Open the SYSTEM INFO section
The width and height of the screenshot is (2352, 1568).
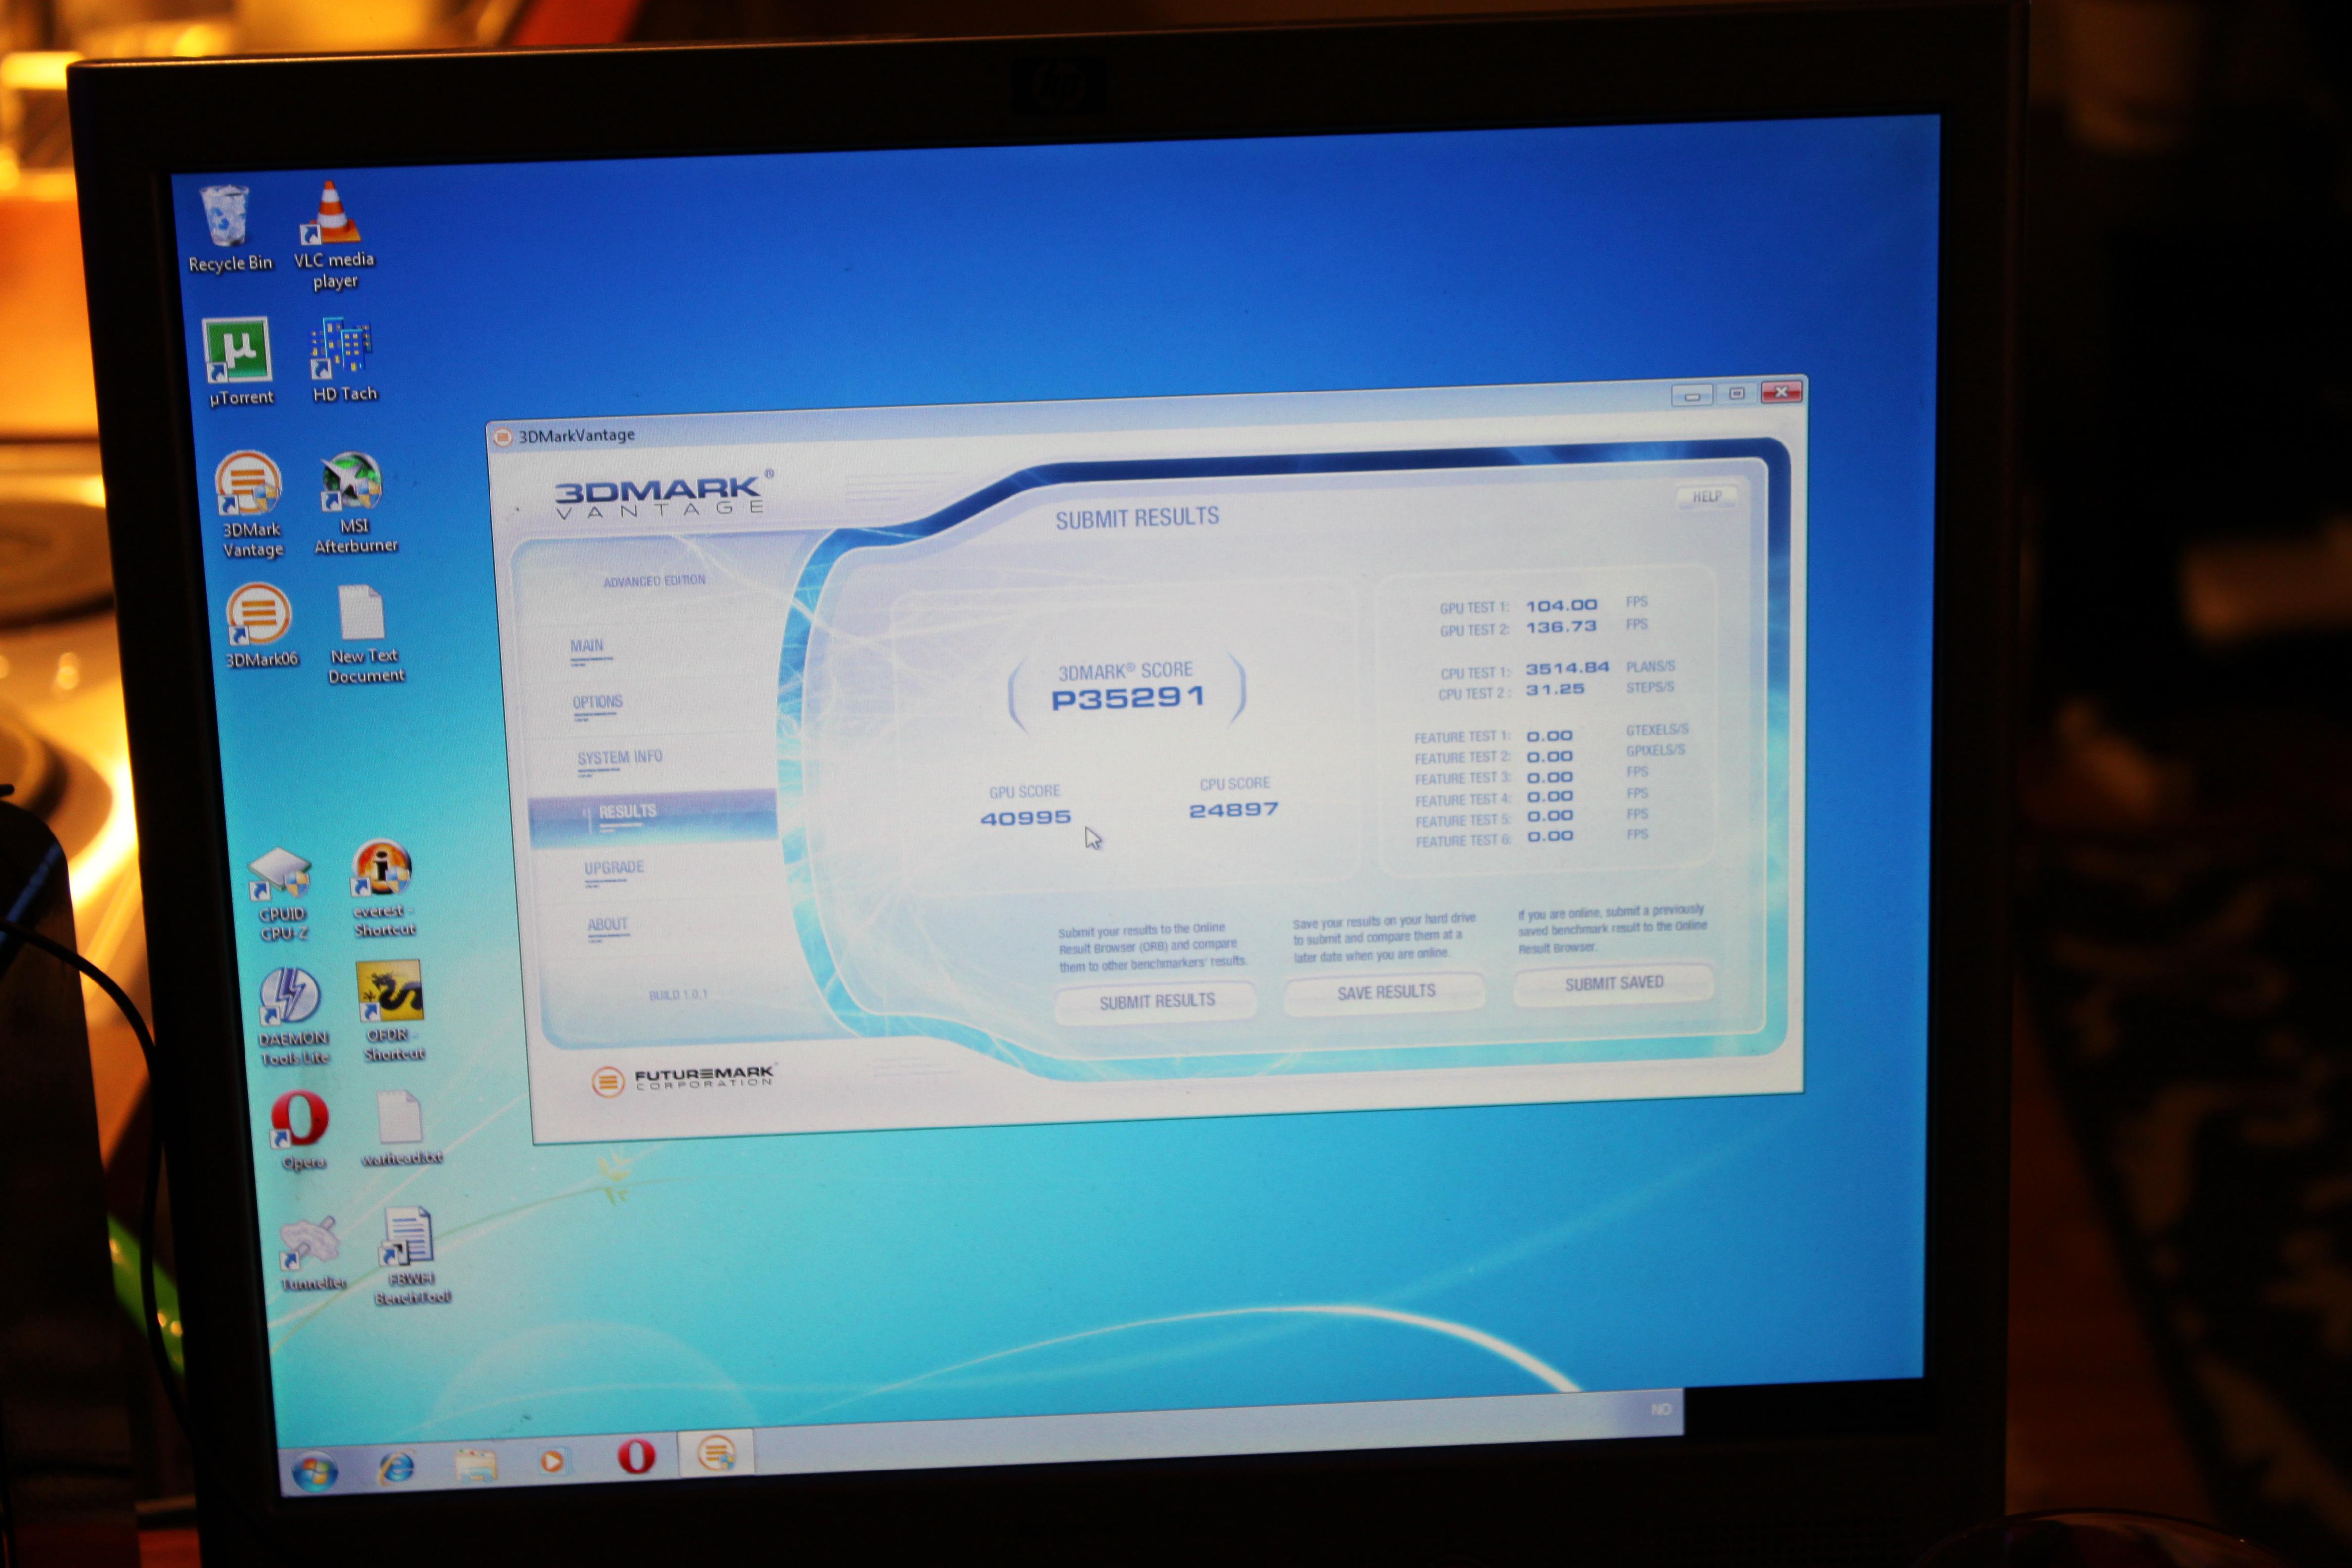[x=619, y=757]
